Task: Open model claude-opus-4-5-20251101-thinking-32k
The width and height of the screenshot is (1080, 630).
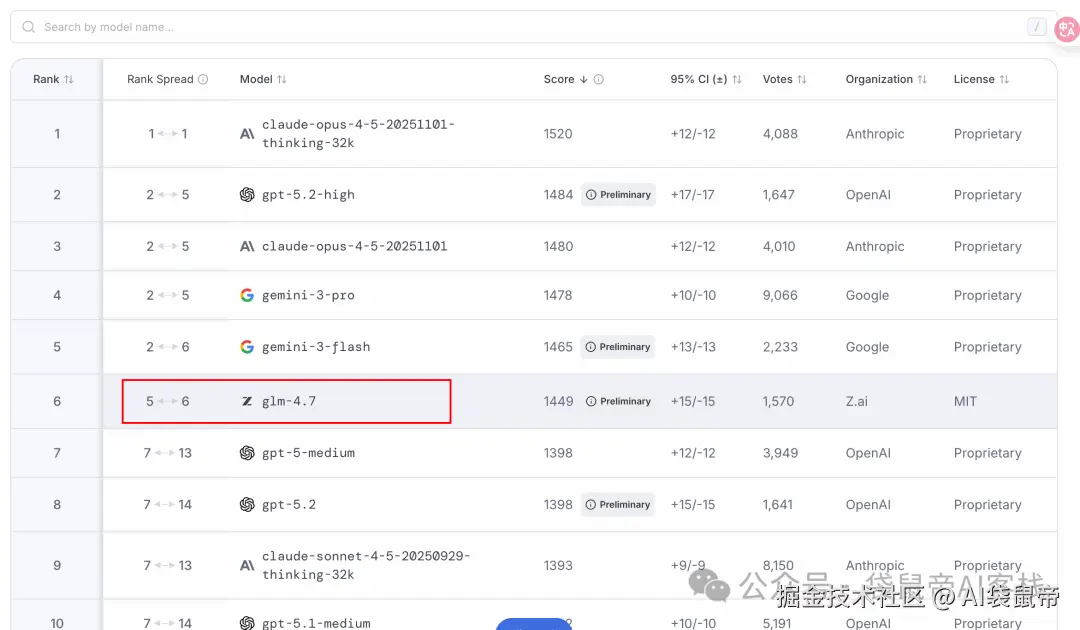Action: coord(358,134)
